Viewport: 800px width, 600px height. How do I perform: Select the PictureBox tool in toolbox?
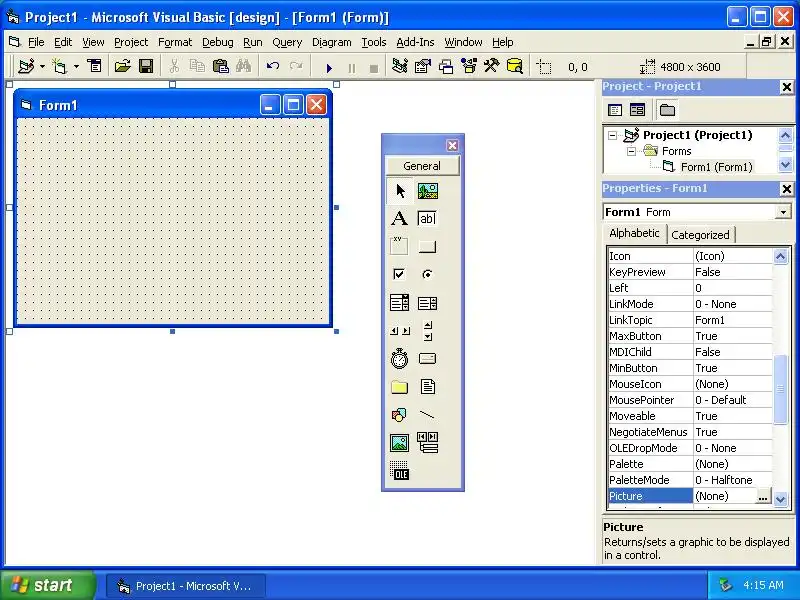tap(428, 191)
